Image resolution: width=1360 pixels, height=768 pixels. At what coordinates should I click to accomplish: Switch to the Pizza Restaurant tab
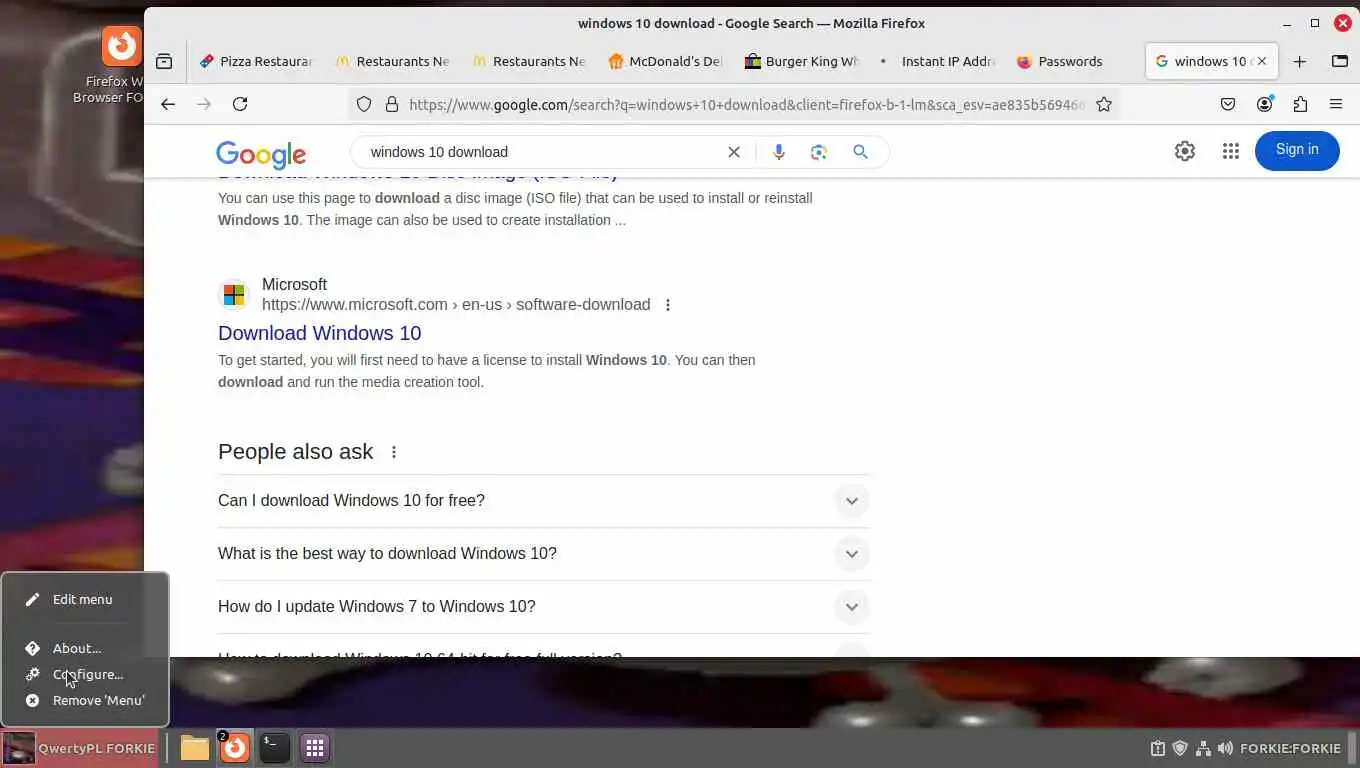pyautogui.click(x=256, y=61)
